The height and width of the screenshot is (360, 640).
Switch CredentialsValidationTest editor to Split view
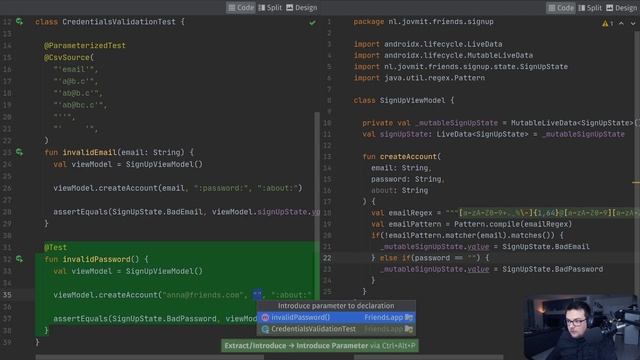click(270, 8)
